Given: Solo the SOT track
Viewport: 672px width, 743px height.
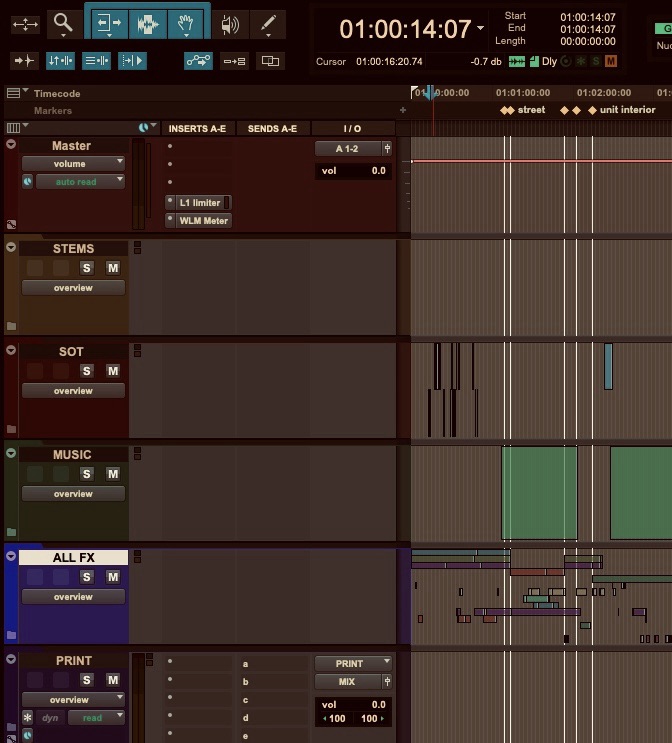Looking at the screenshot, I should (x=86, y=371).
